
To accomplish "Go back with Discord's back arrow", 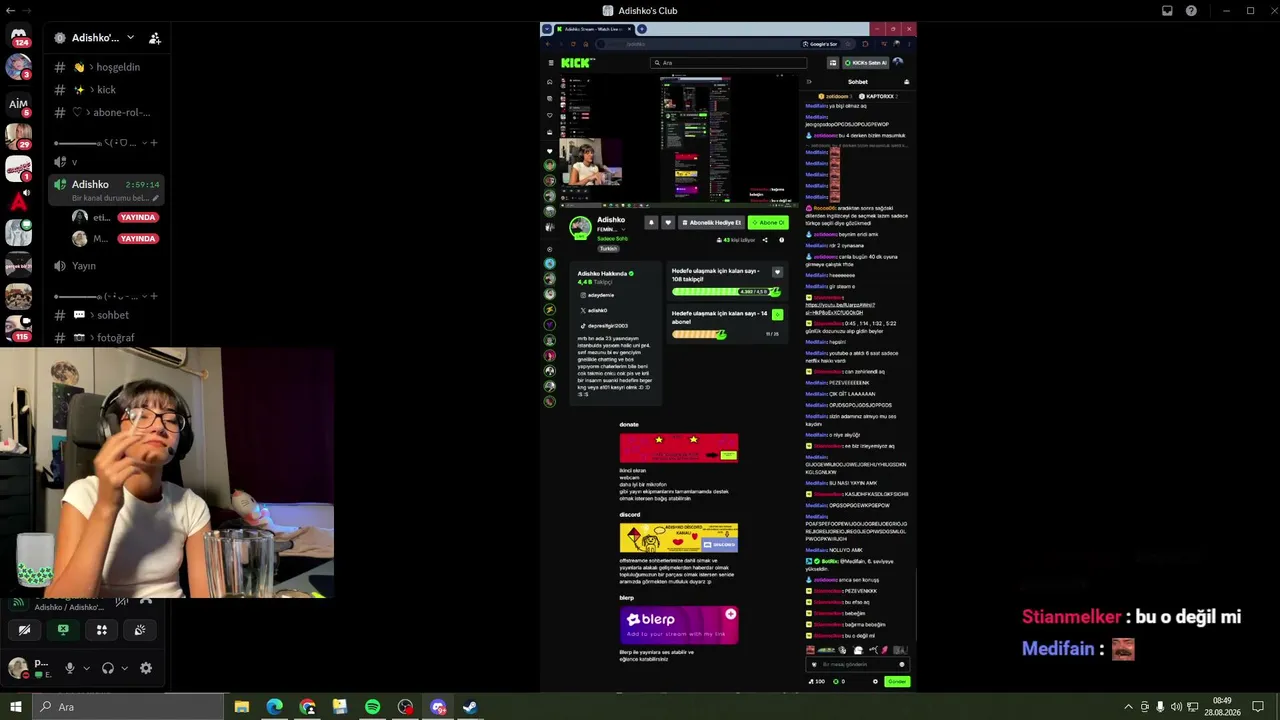I will click(10, 11).
